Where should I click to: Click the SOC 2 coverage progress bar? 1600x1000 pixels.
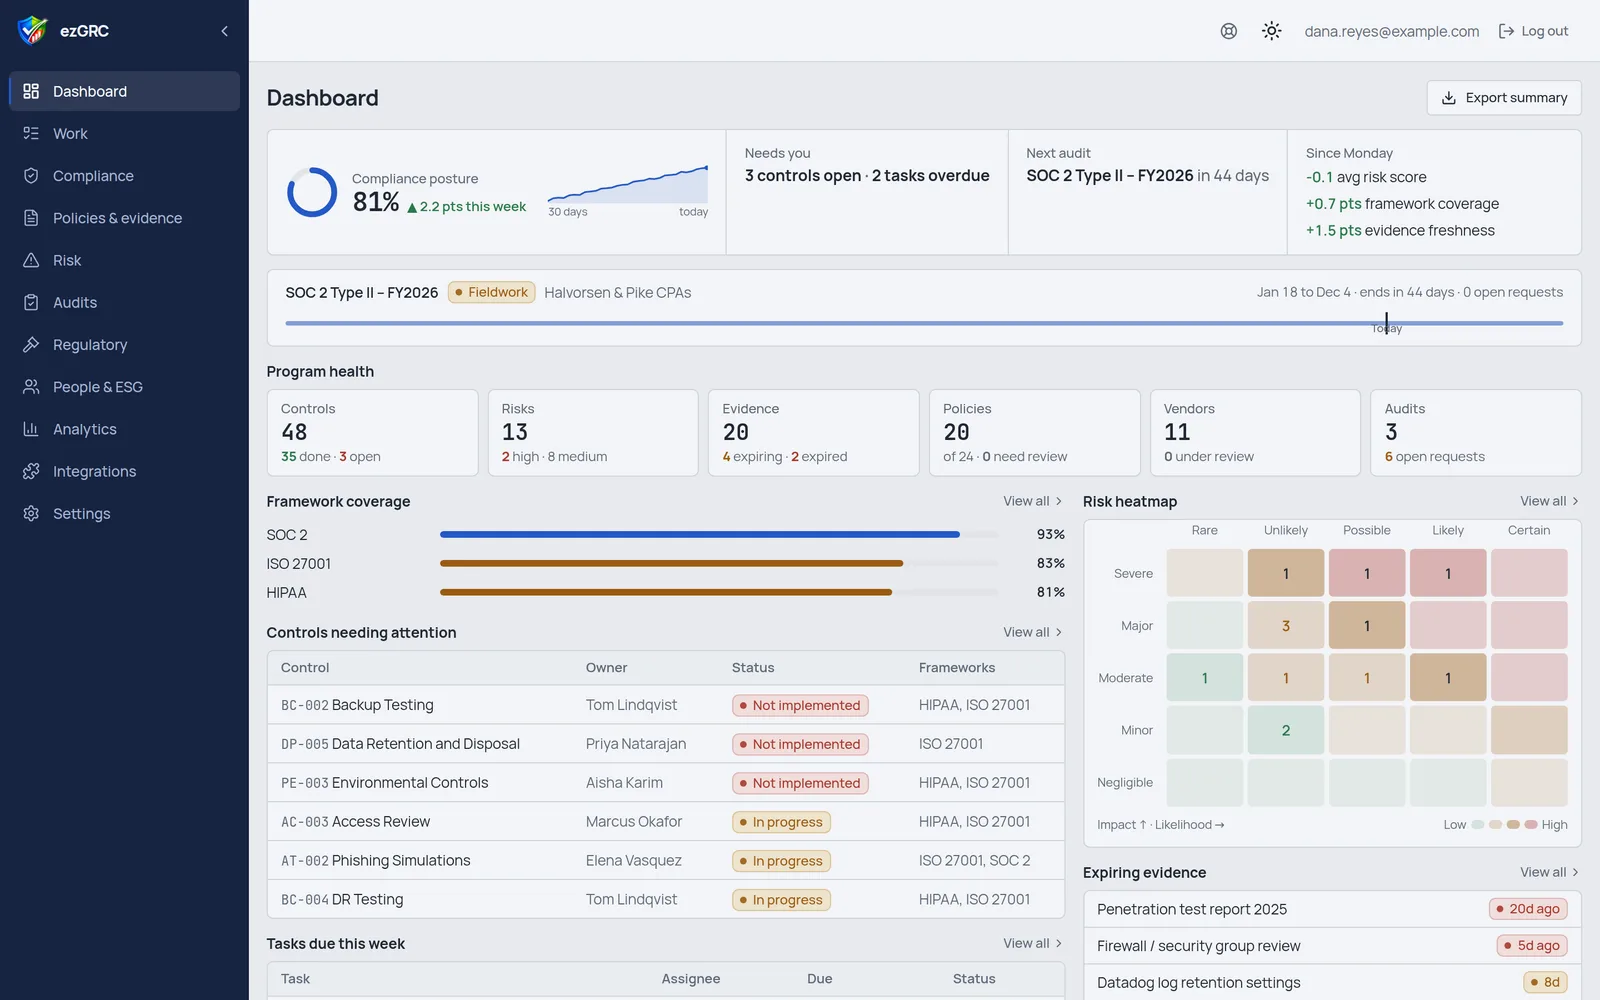coord(719,534)
